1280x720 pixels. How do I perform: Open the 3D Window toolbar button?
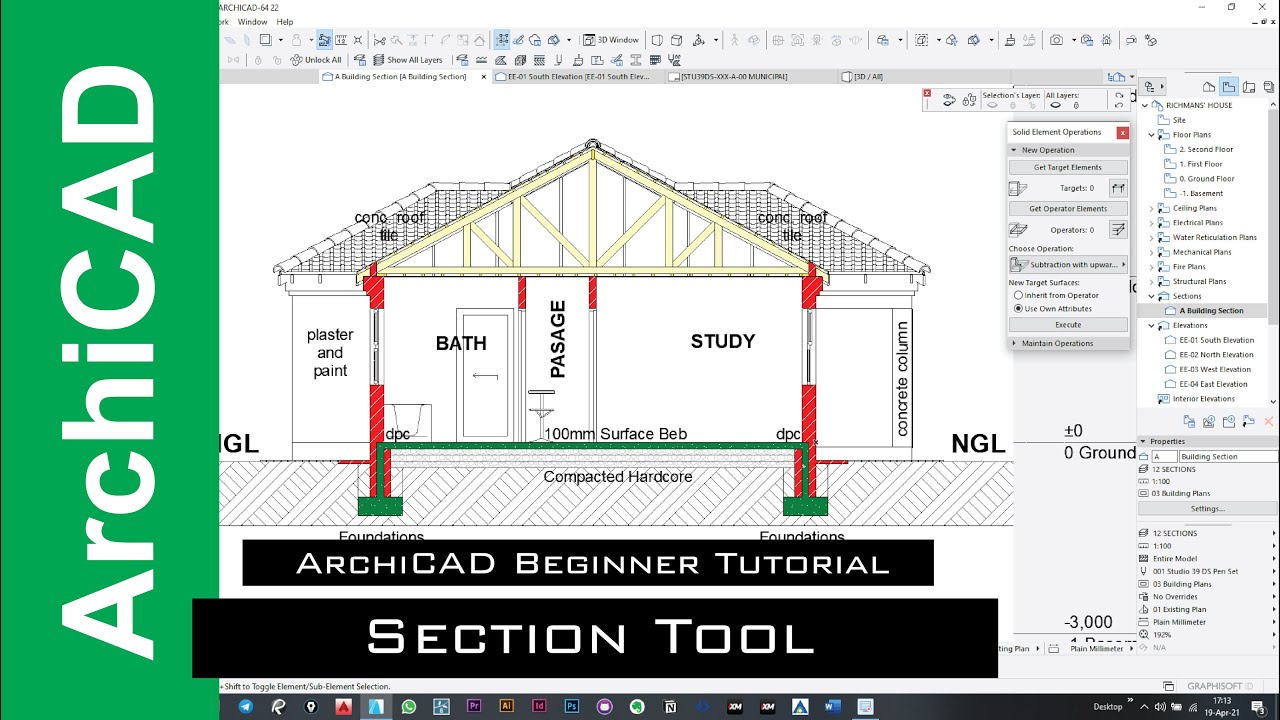pyautogui.click(x=611, y=40)
